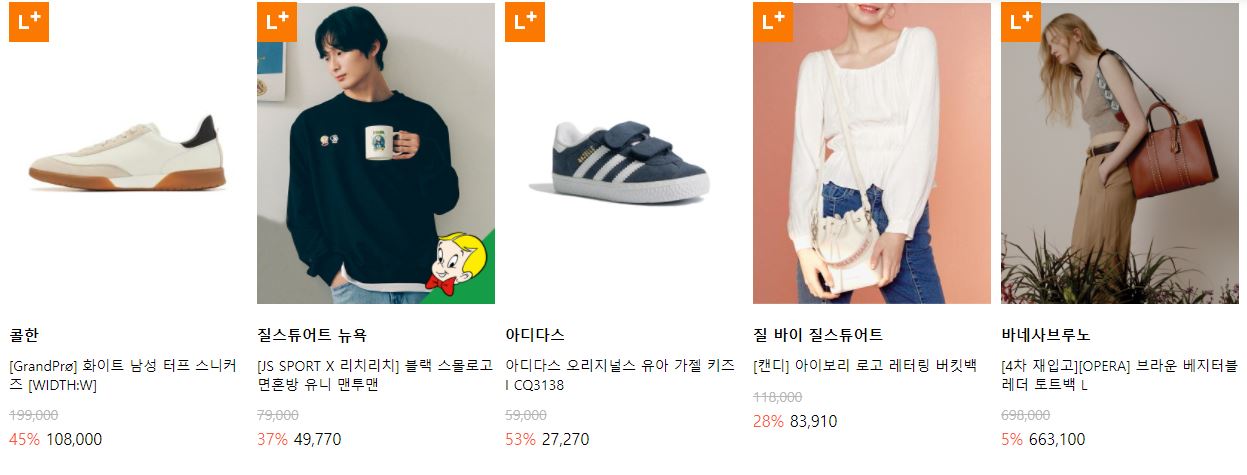The height and width of the screenshot is (475, 1247).
Task: Click the 바네사브루노 brand name
Action: pos(1046,335)
